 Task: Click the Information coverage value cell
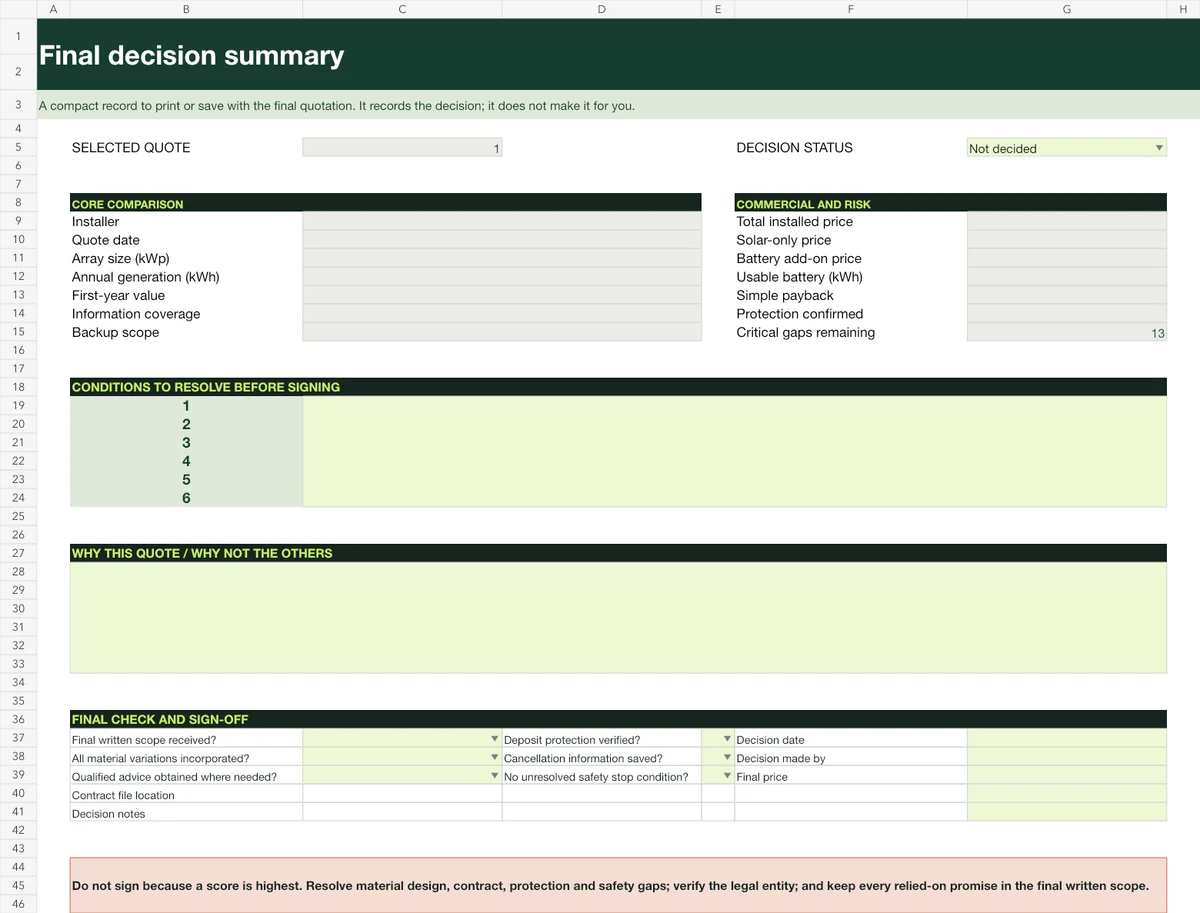point(502,314)
